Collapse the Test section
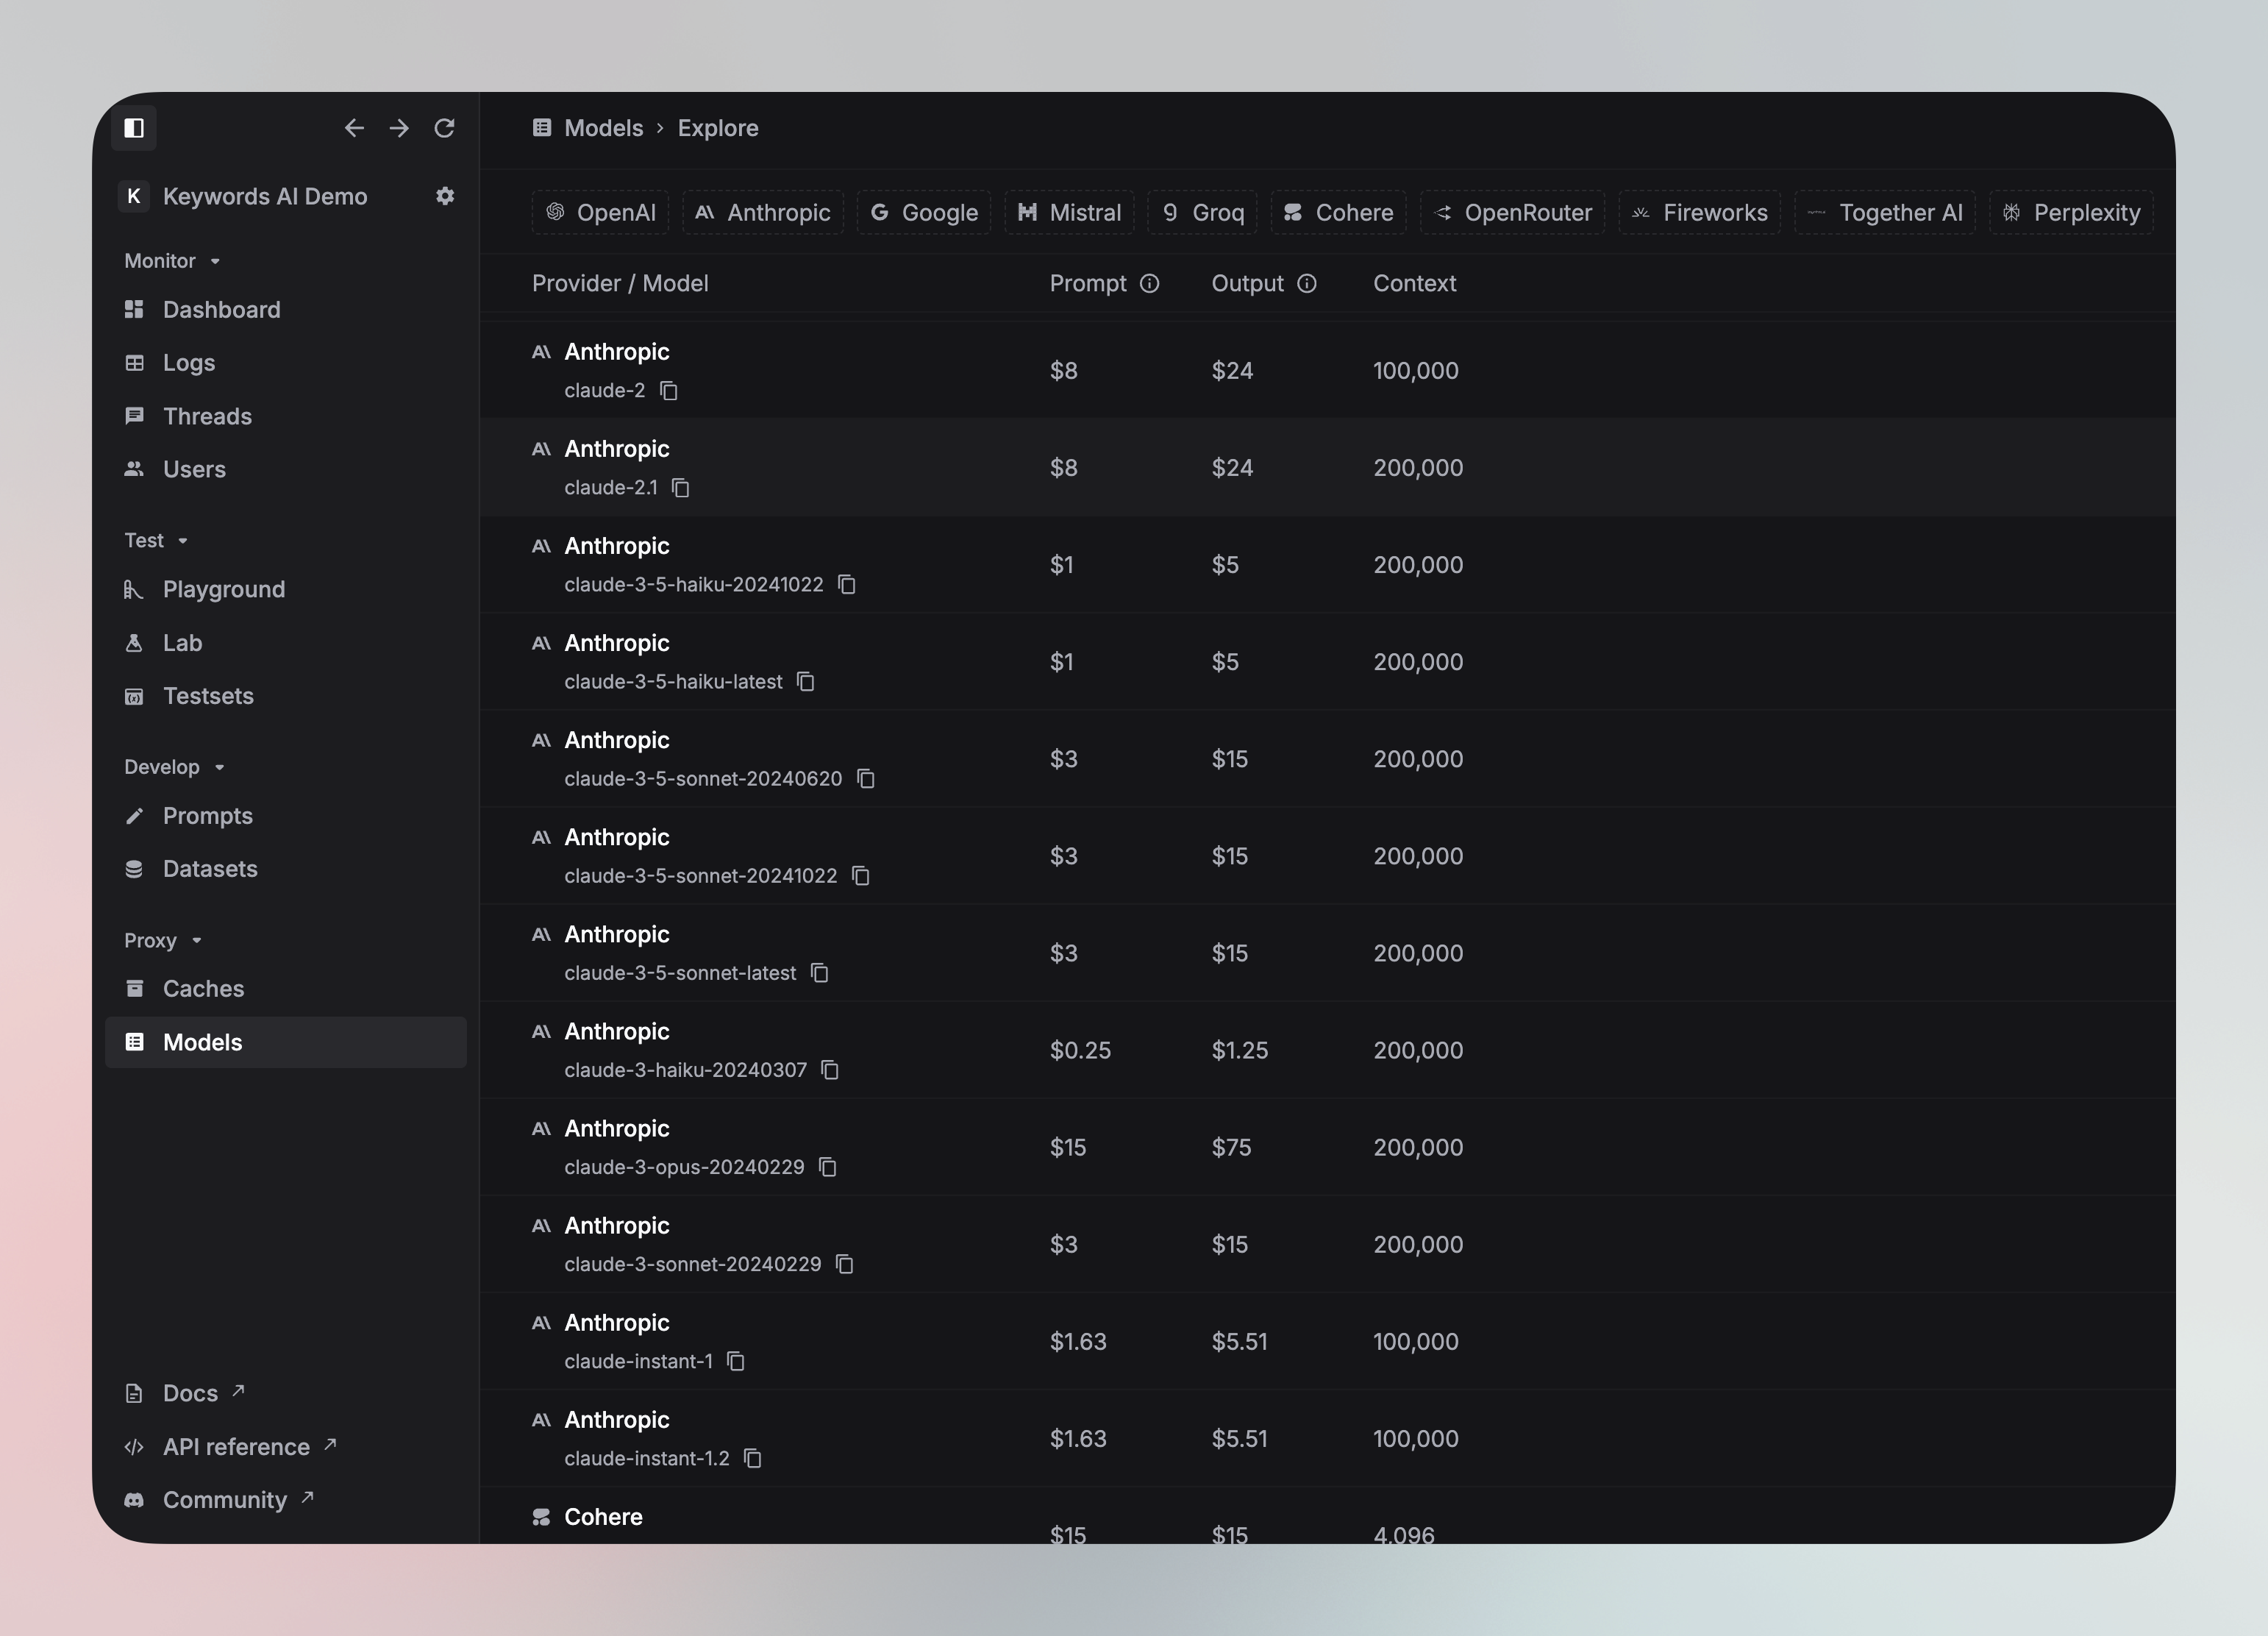This screenshot has height=1636, width=2268. pos(156,541)
